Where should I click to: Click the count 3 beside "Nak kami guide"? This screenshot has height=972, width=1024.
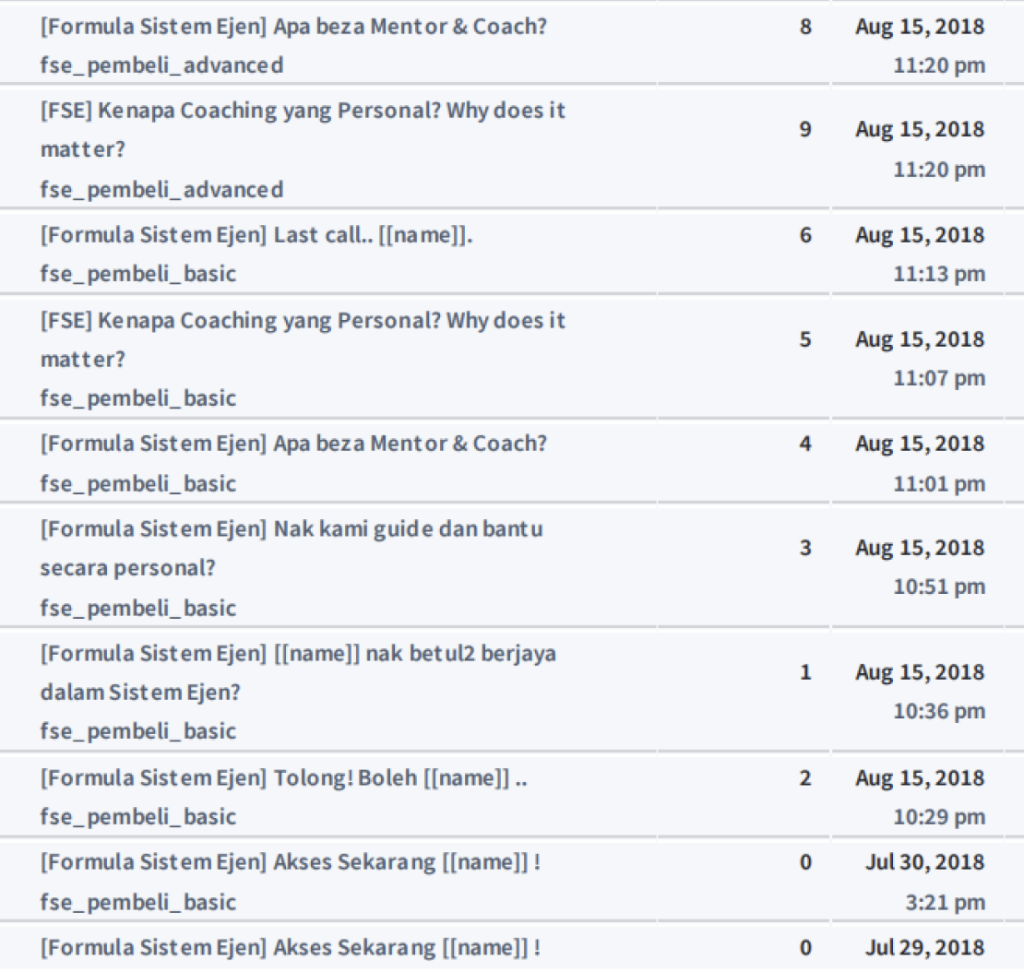click(x=806, y=549)
